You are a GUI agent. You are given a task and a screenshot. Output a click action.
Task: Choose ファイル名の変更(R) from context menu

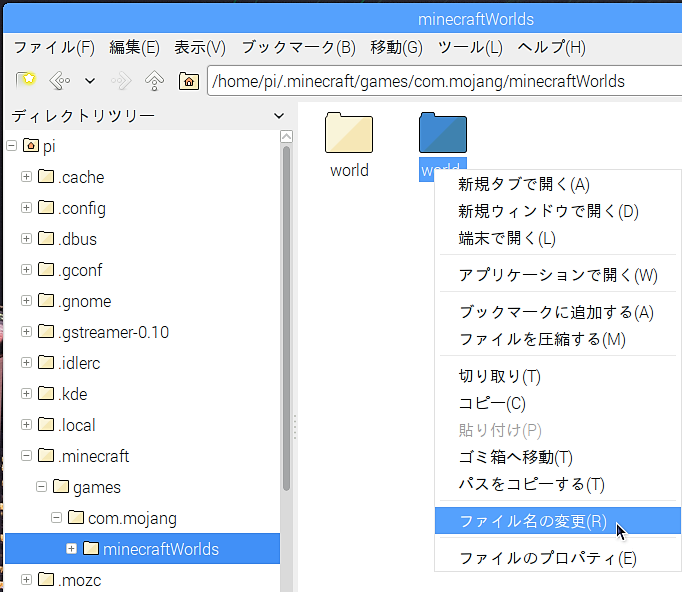click(x=532, y=521)
